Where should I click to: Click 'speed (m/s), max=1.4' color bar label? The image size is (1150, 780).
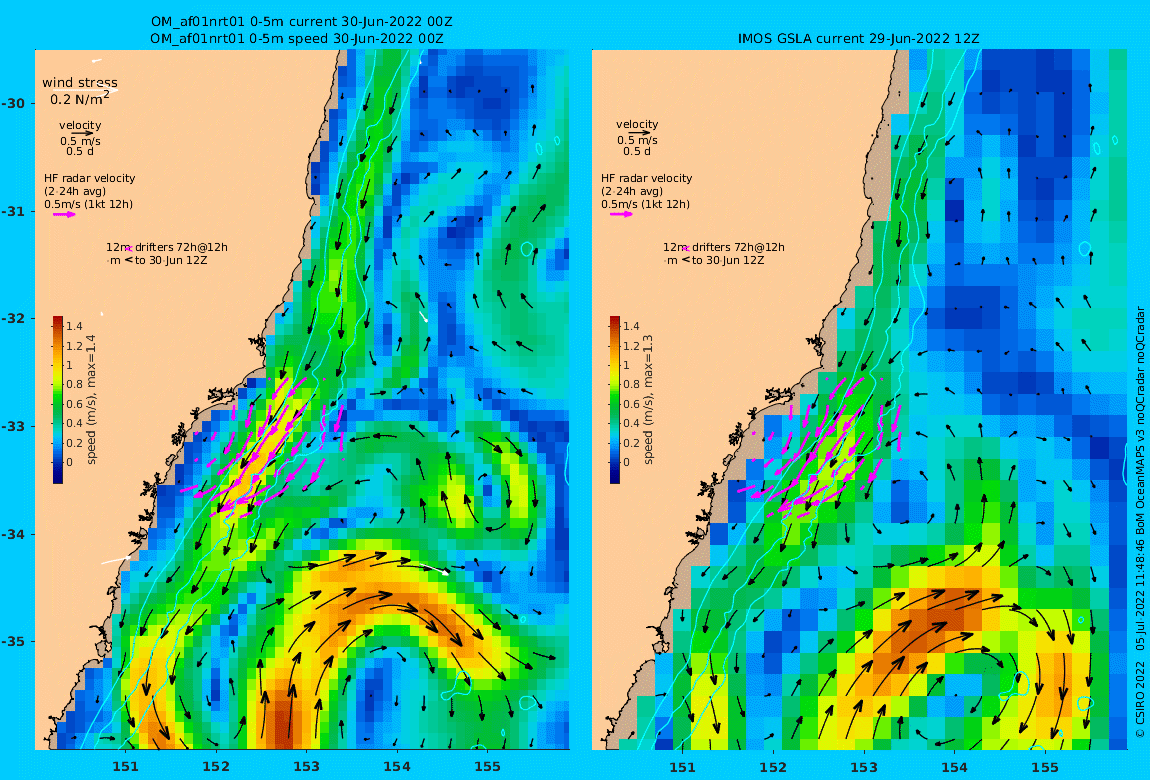pyautogui.click(x=92, y=400)
